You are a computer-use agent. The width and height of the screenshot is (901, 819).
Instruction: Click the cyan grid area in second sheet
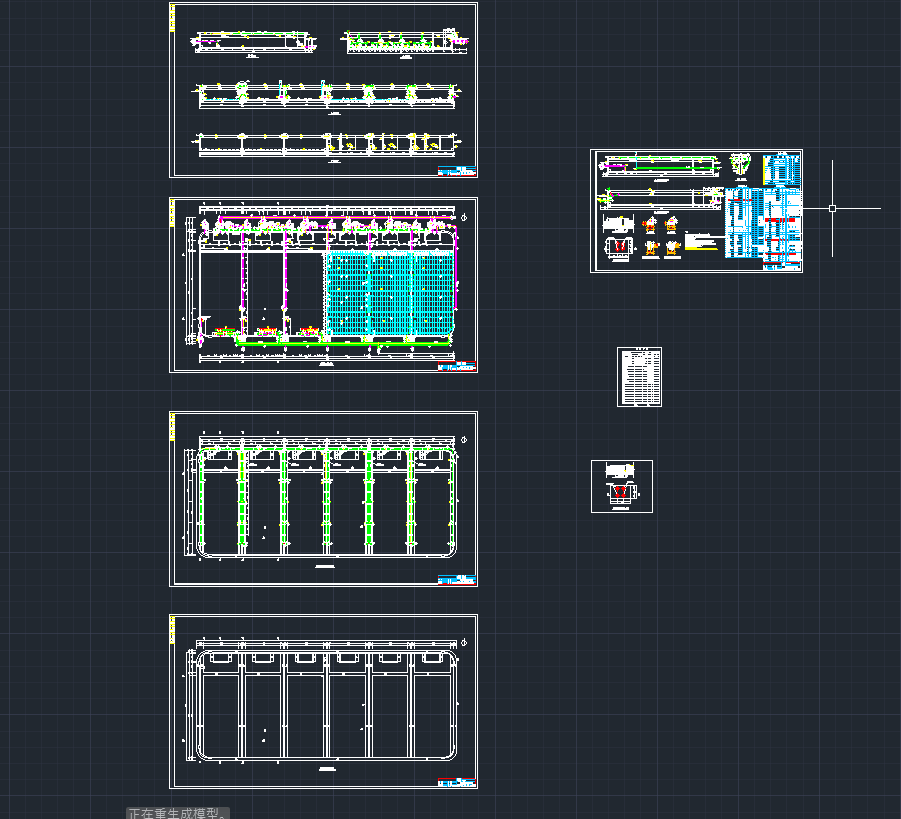(391, 293)
